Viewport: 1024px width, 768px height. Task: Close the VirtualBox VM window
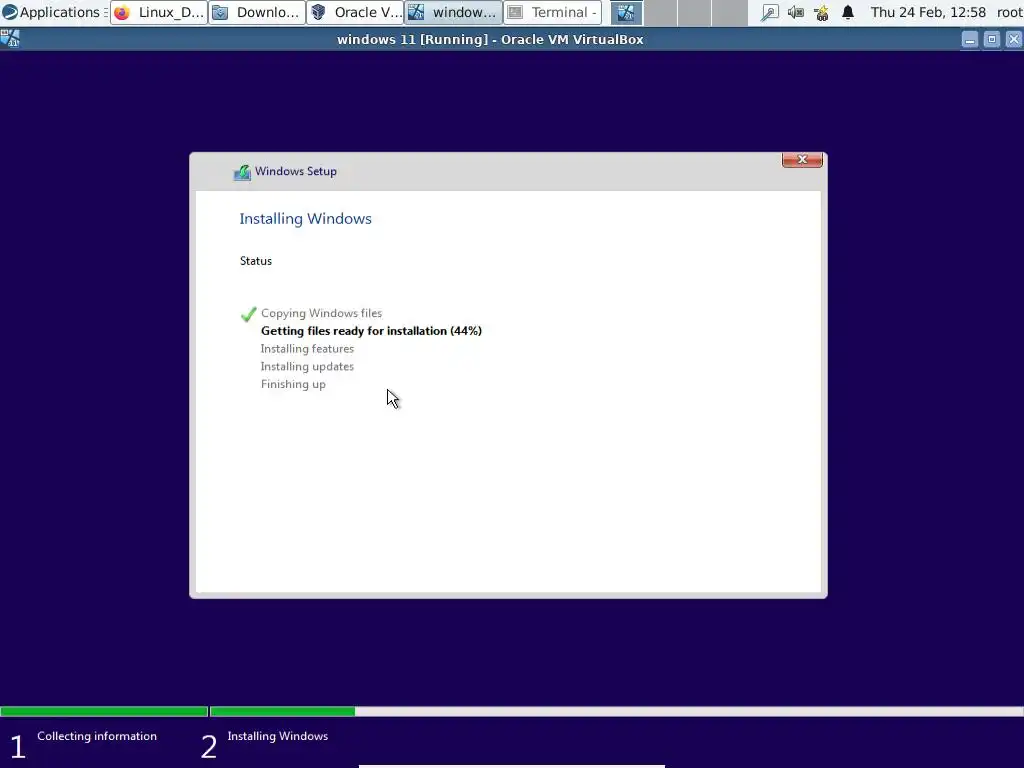1014,40
